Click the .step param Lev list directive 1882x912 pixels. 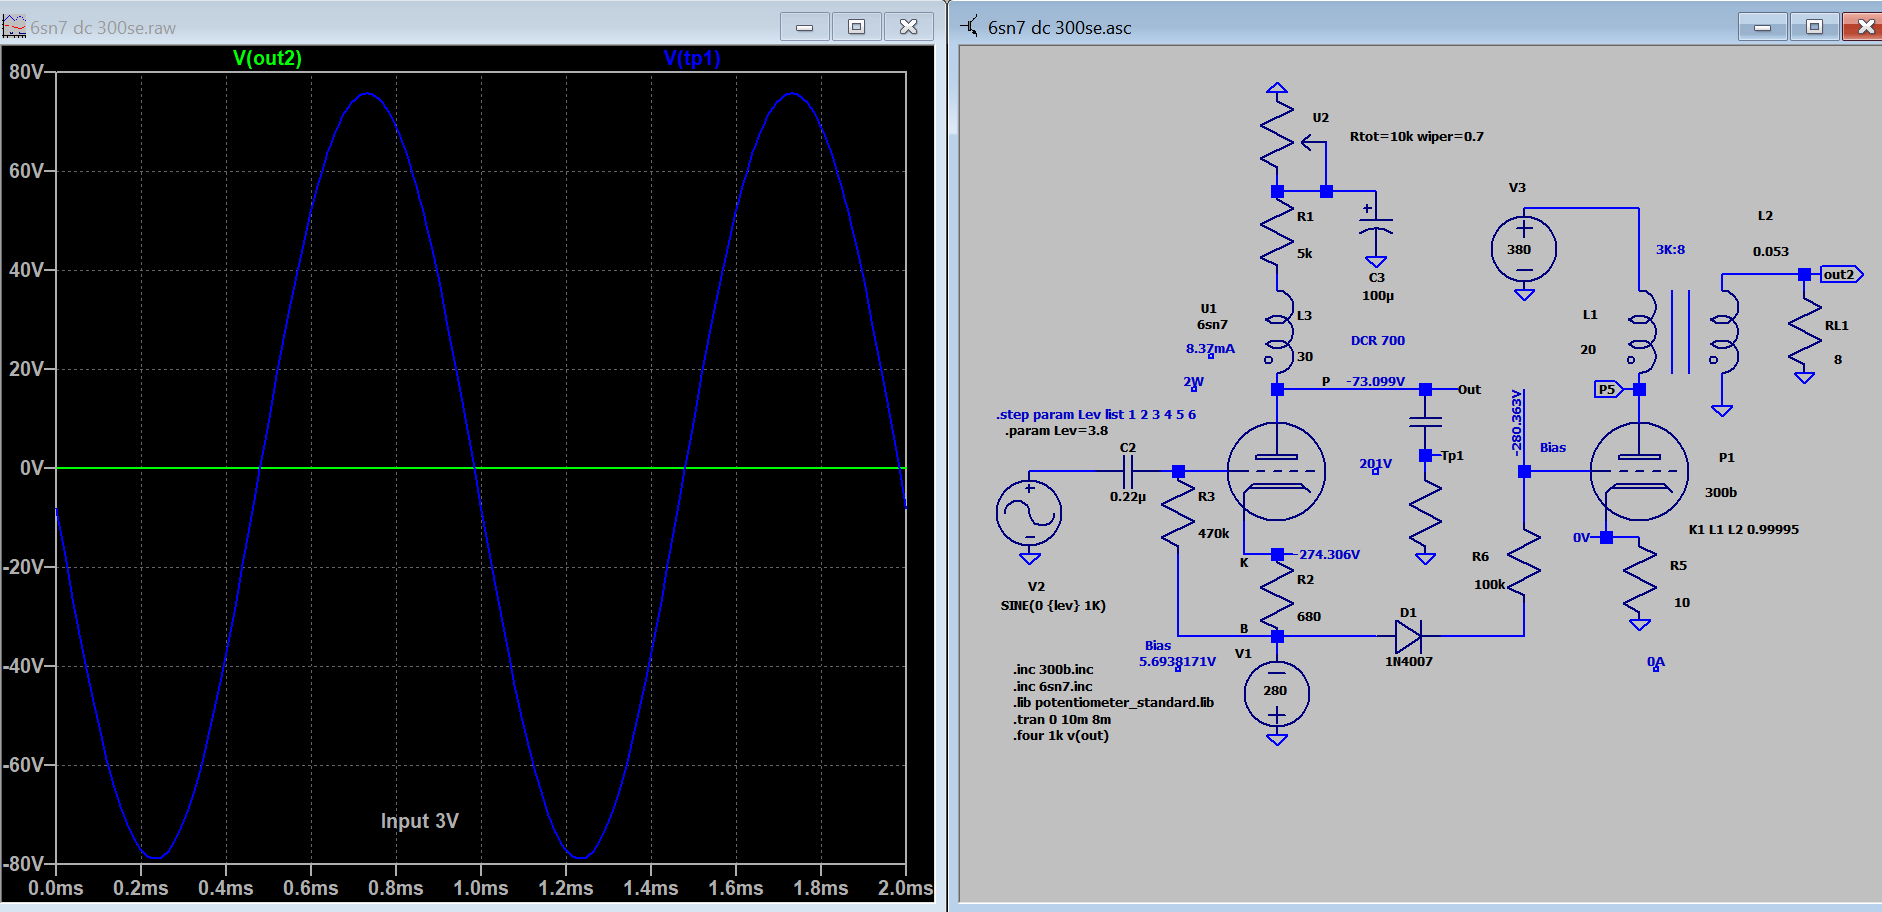[1096, 414]
